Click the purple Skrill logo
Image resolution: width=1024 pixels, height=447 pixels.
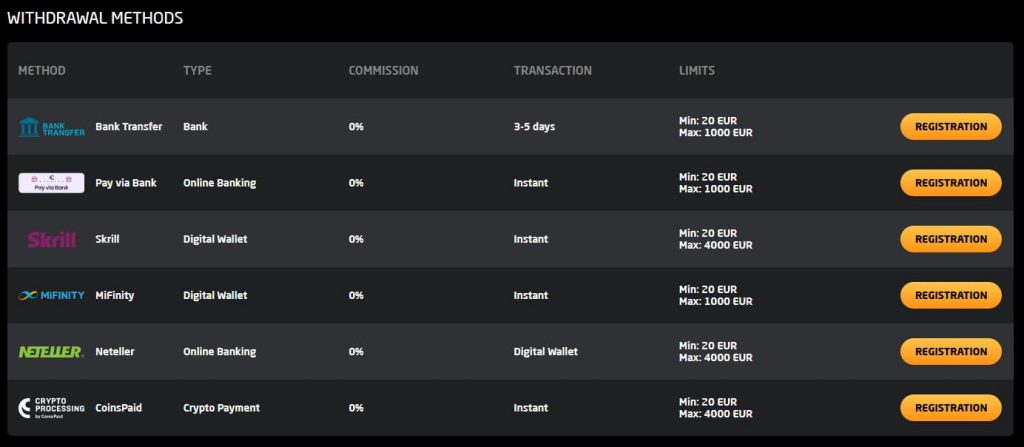point(51,239)
